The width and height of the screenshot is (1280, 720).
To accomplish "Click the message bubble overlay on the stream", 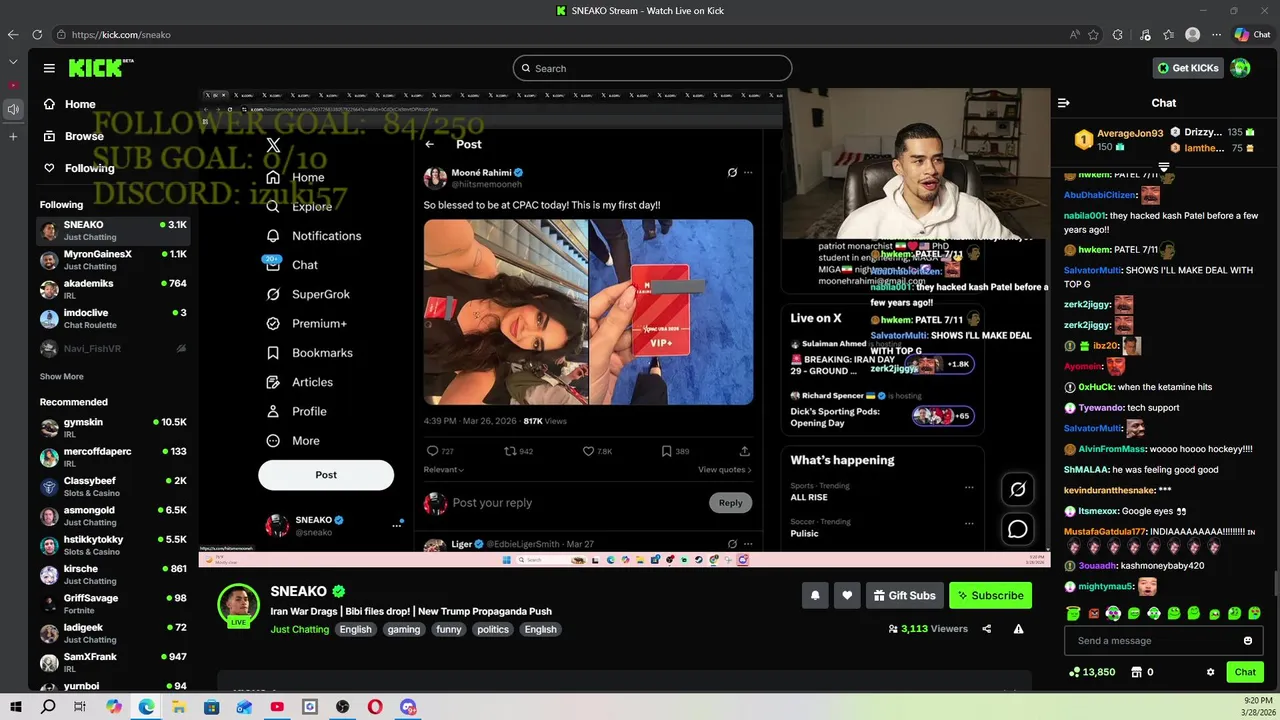I will [x=1018, y=529].
